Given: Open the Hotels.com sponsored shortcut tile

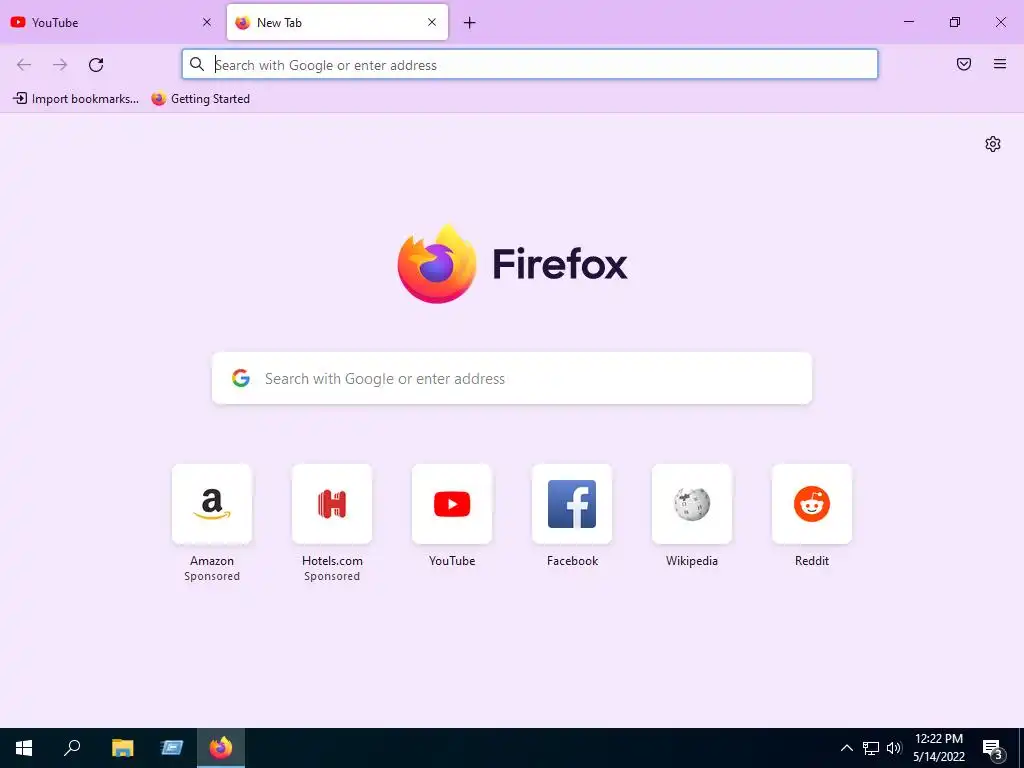Looking at the screenshot, I should [x=332, y=504].
